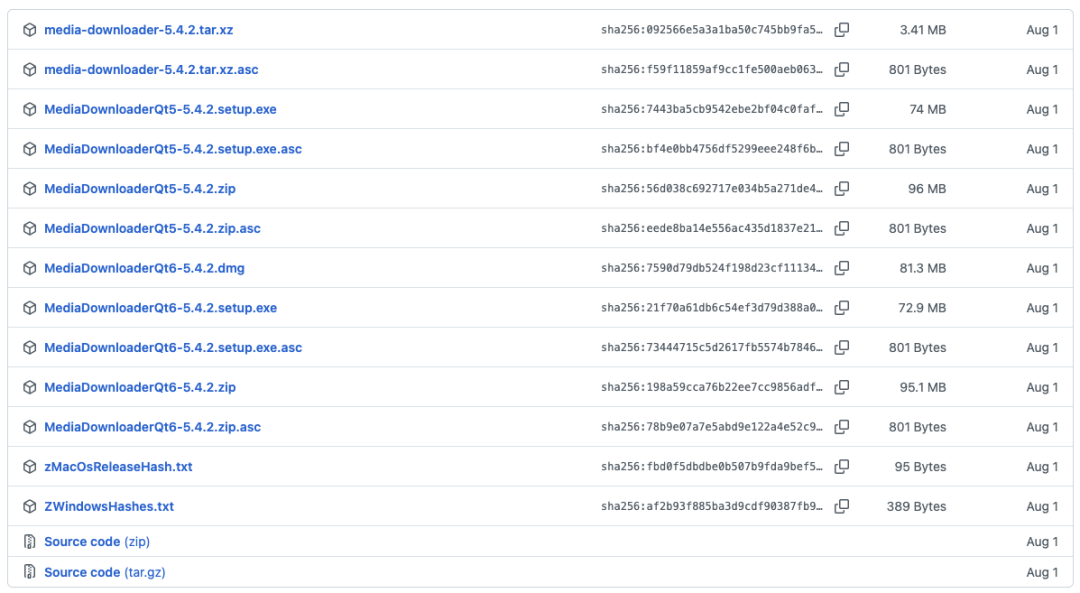Screen dimensions: 1080x593
Task: Copy hash of MediaDownloaderQt6-5.4.2.dmg
Action: pyautogui.click(x=842, y=268)
